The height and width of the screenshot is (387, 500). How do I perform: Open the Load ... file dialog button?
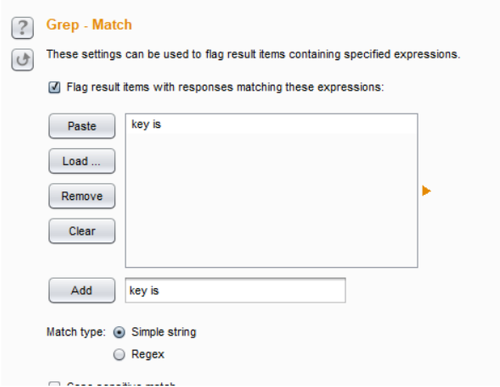pyautogui.click(x=82, y=161)
